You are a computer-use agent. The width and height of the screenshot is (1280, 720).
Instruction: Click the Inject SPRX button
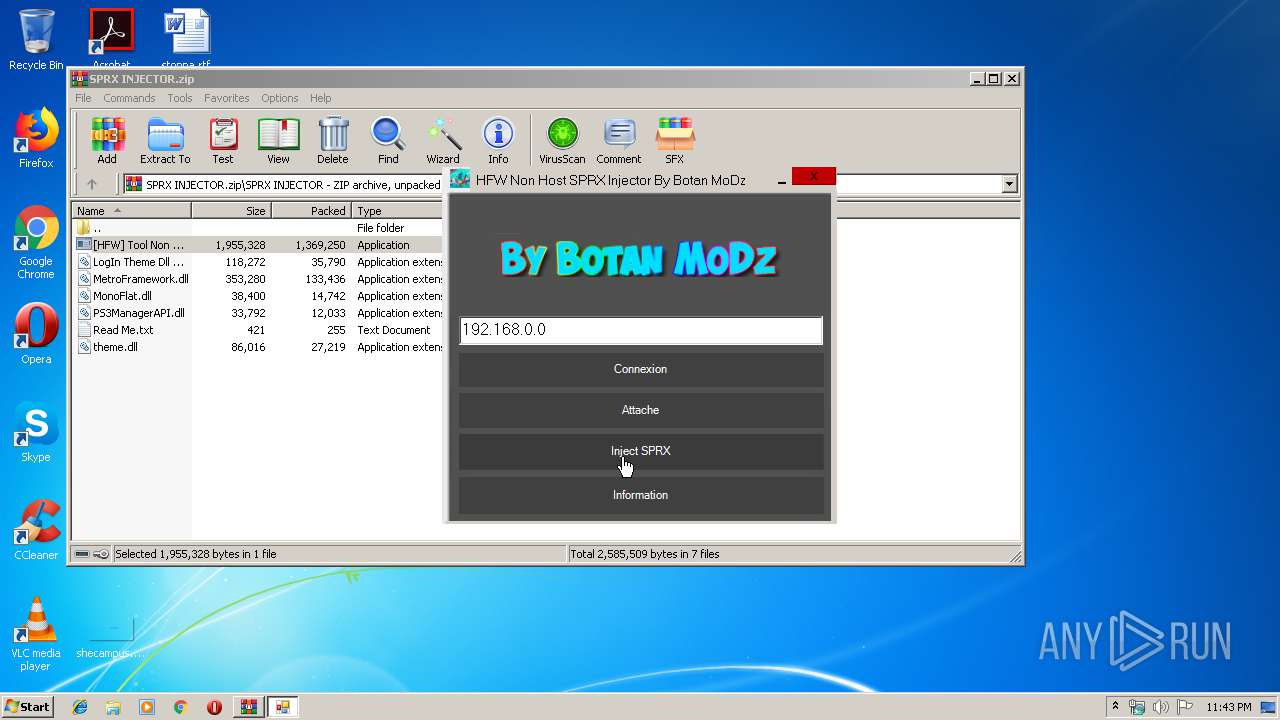(x=641, y=451)
